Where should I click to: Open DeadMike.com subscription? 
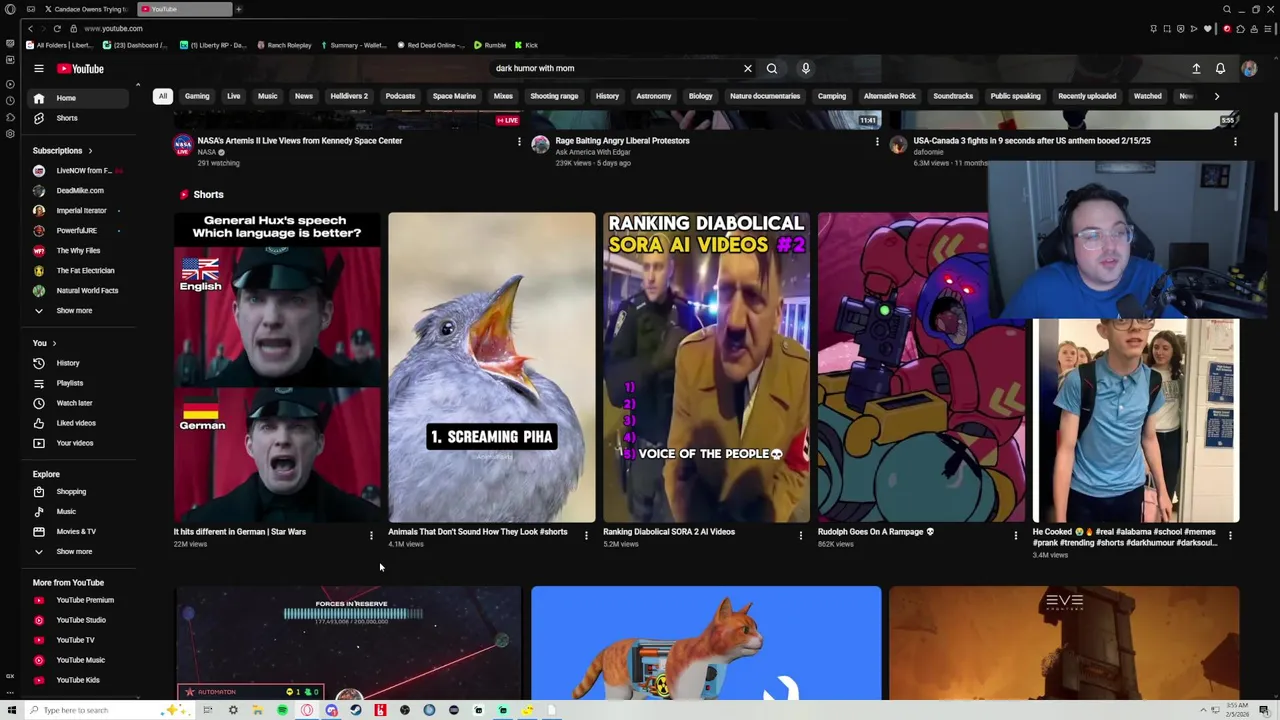[78, 190]
